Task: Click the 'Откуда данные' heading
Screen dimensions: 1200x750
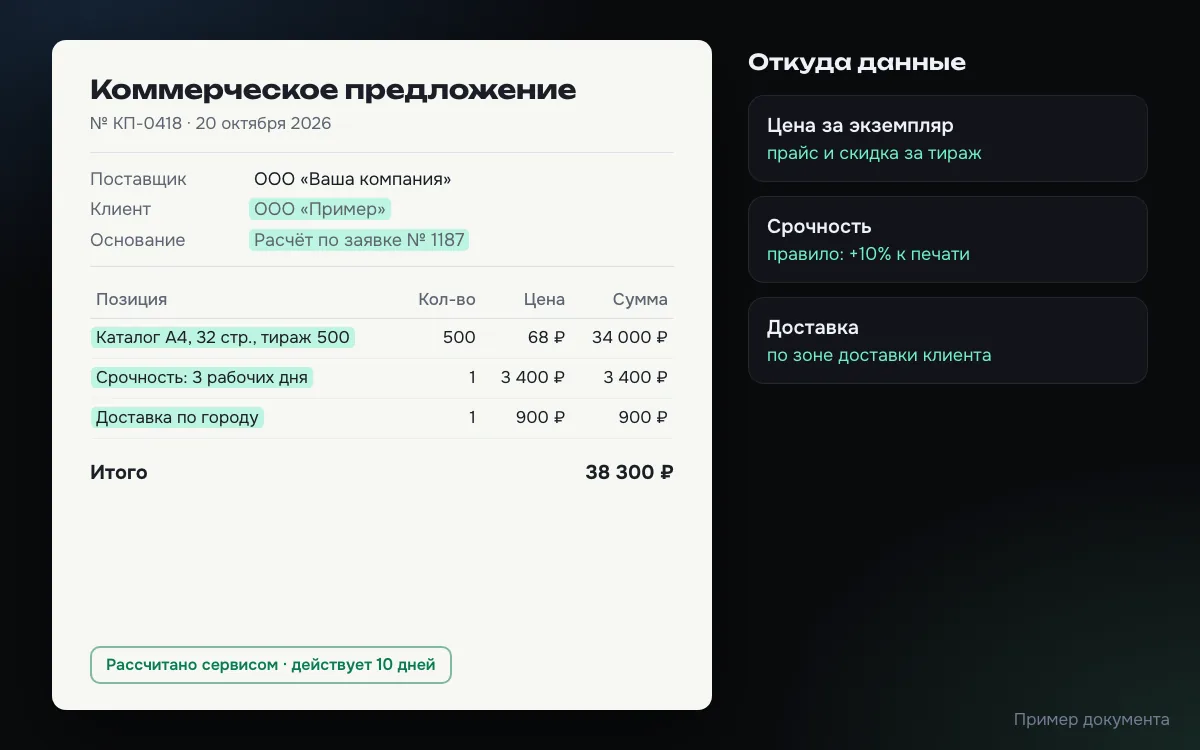Action: point(857,63)
